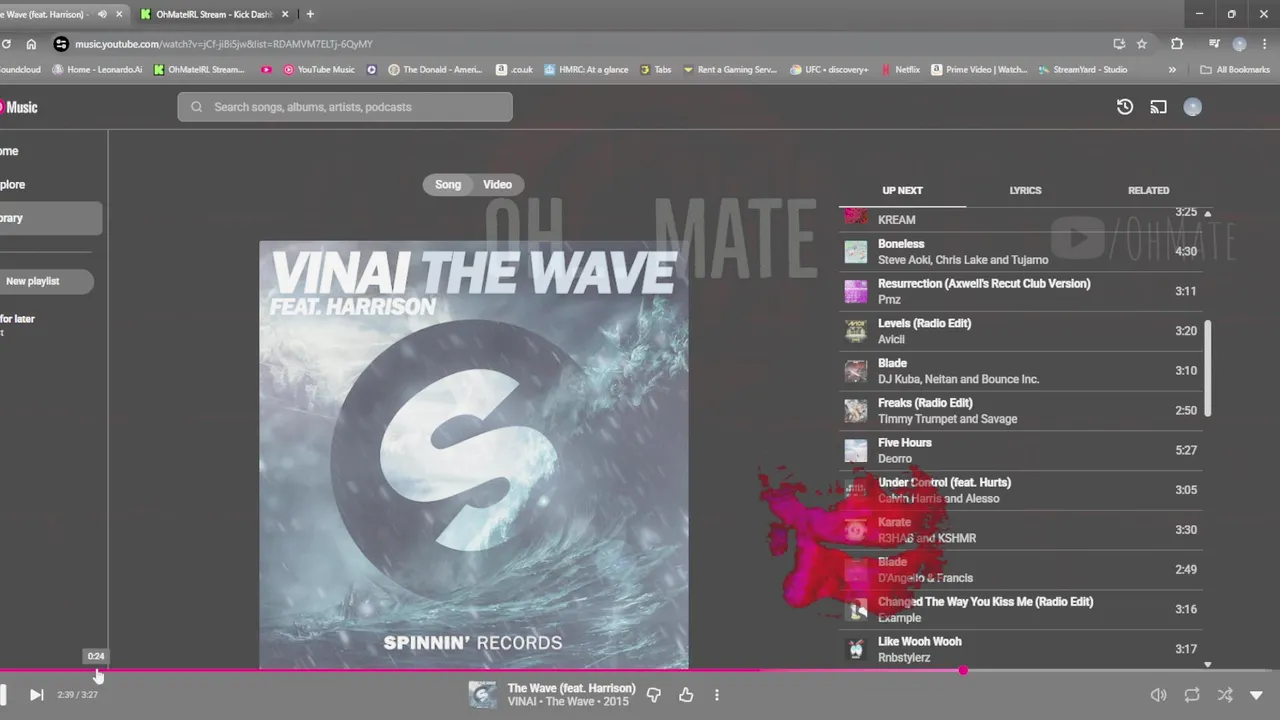Play Boneless by Steve Aoki from the queue

click(x=1020, y=251)
